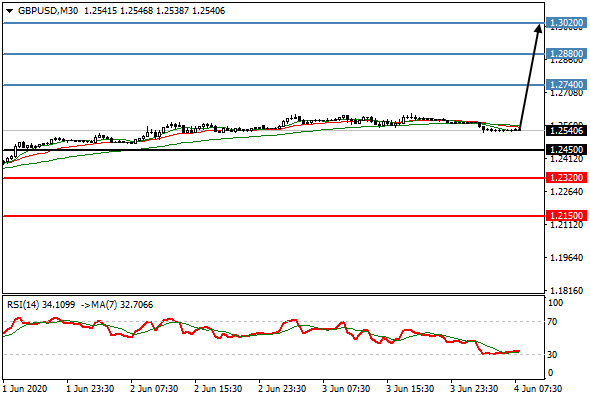The image size is (590, 400).
Task: Click the 3 Jun 07:30 time label
Action: (x=346, y=389)
